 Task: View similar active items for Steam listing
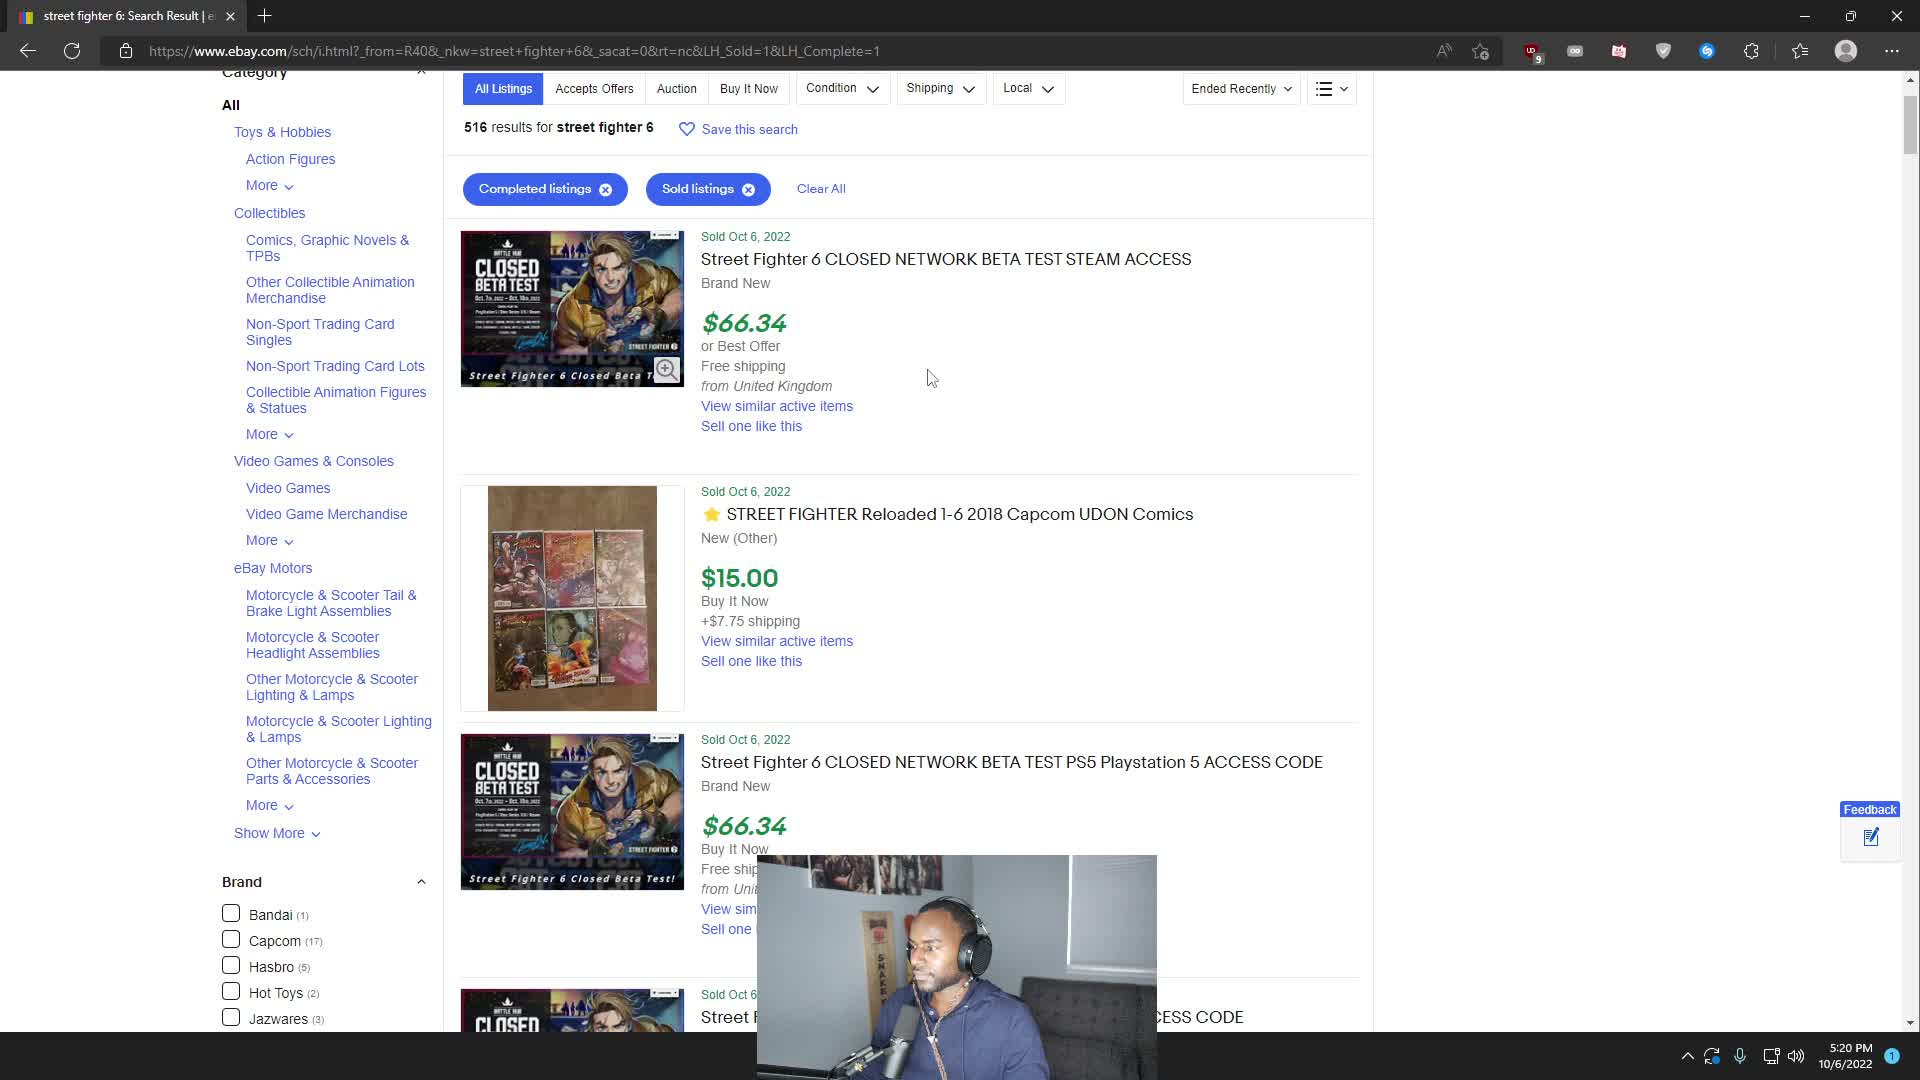coord(777,406)
